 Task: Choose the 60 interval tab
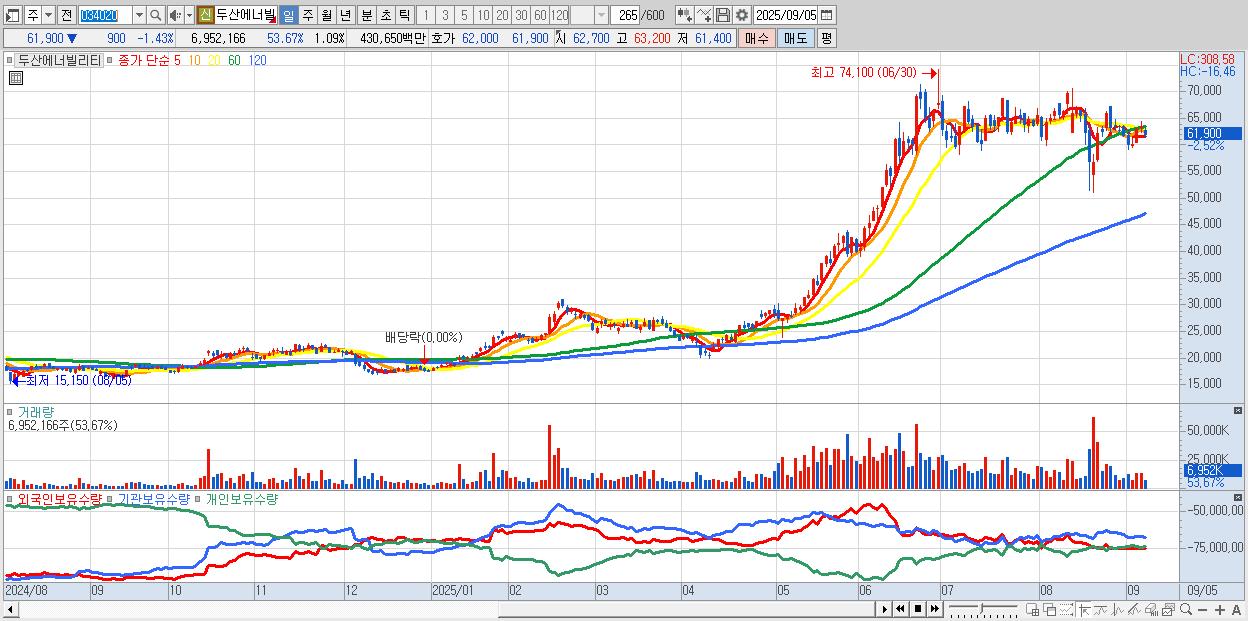point(540,16)
